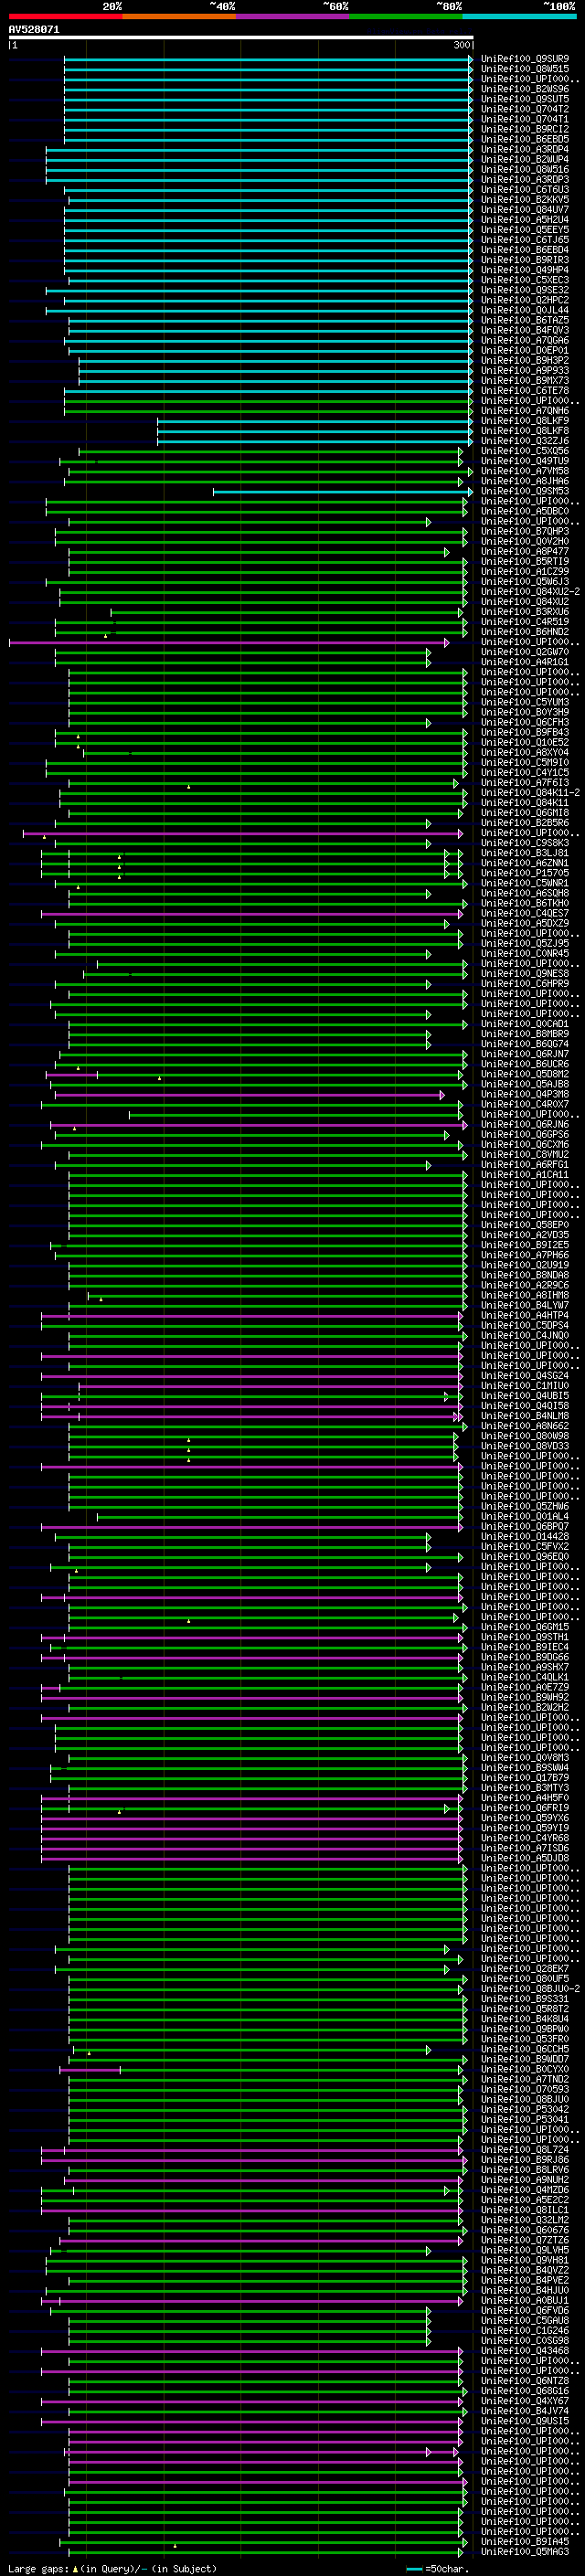Open hit UniRef100_O14428

pos(525,1537)
